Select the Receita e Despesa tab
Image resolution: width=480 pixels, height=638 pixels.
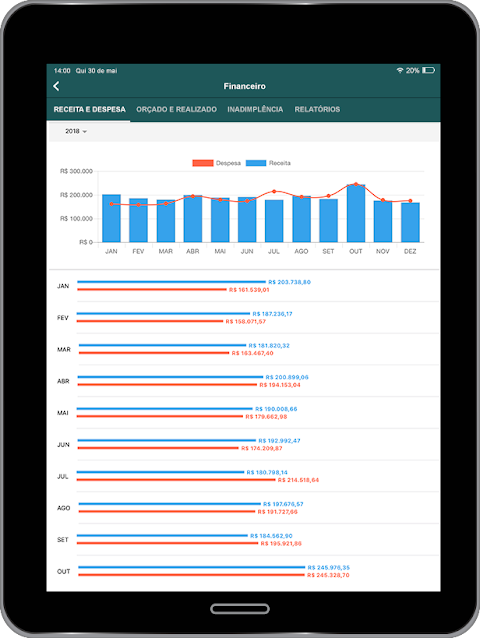tap(89, 109)
